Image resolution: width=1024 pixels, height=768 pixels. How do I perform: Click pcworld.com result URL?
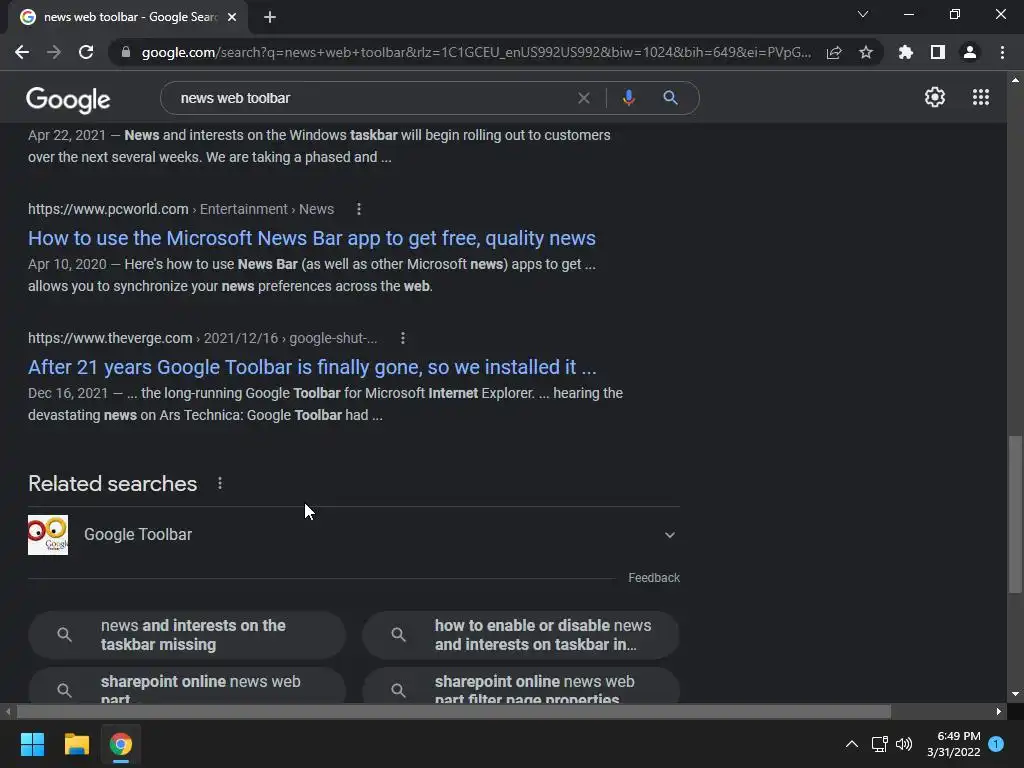(x=181, y=209)
